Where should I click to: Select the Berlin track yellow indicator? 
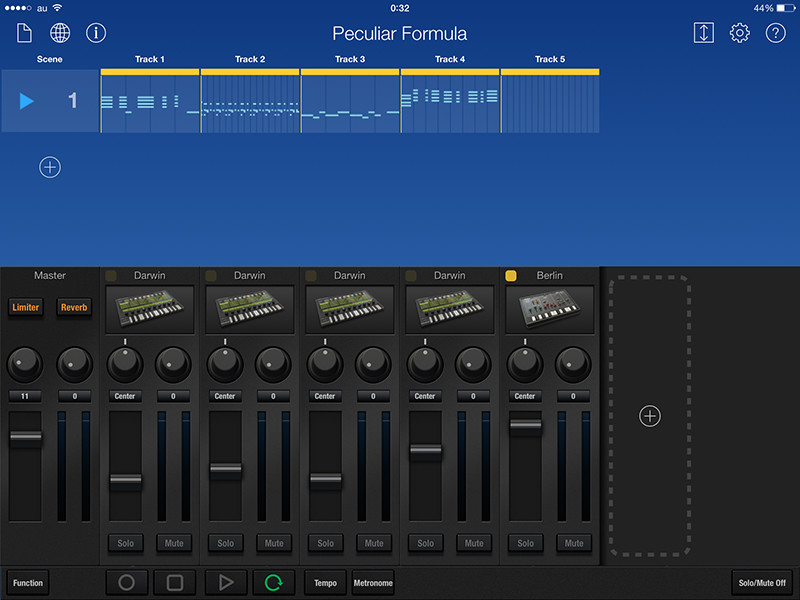point(511,276)
